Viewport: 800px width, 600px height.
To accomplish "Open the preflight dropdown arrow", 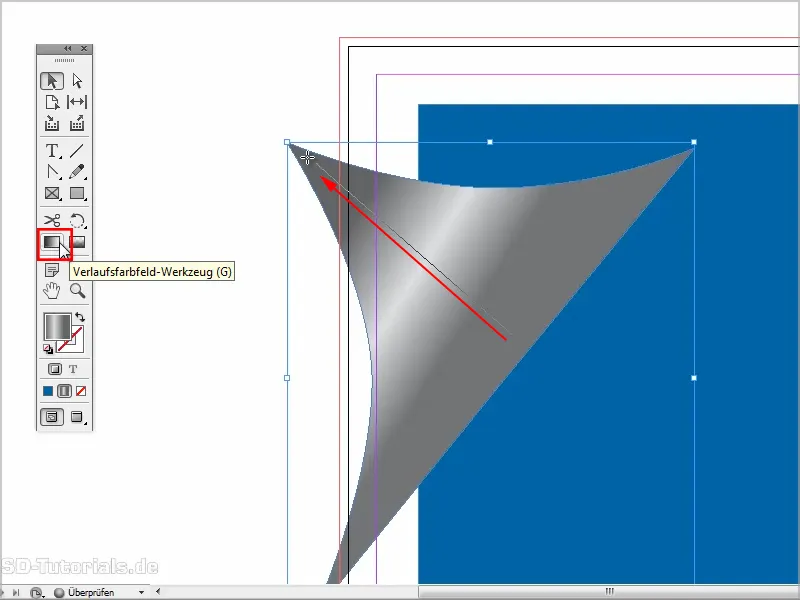I will coord(141,593).
